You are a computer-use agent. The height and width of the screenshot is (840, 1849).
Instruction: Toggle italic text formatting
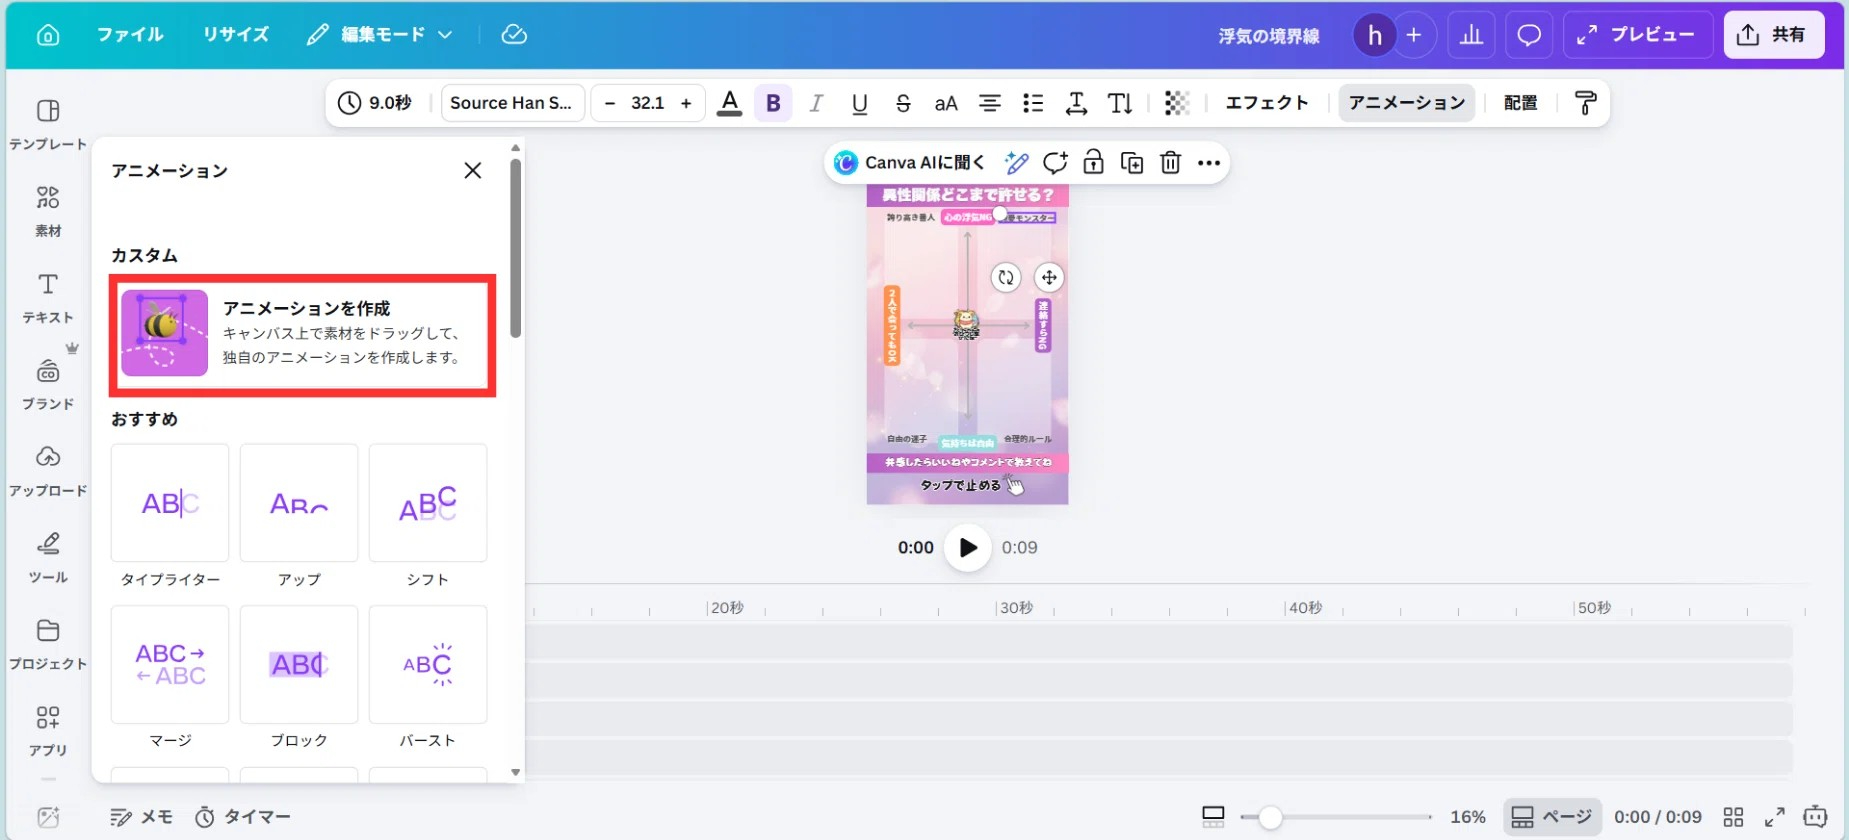[816, 103]
